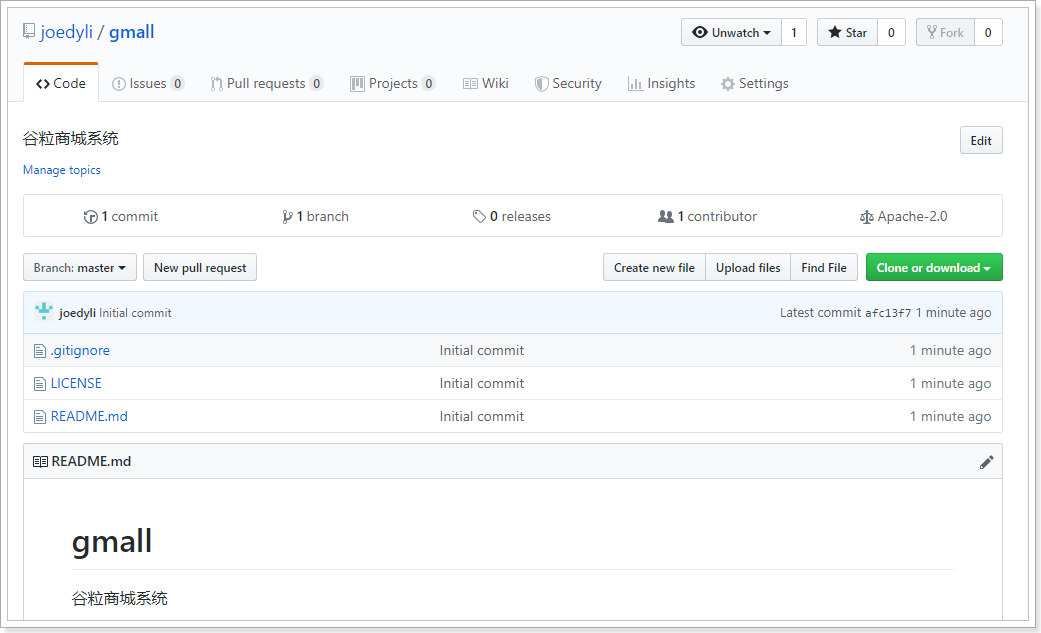This screenshot has height=633, width=1041.
Task: Click the pencil icon to edit README.md
Action: (986, 462)
